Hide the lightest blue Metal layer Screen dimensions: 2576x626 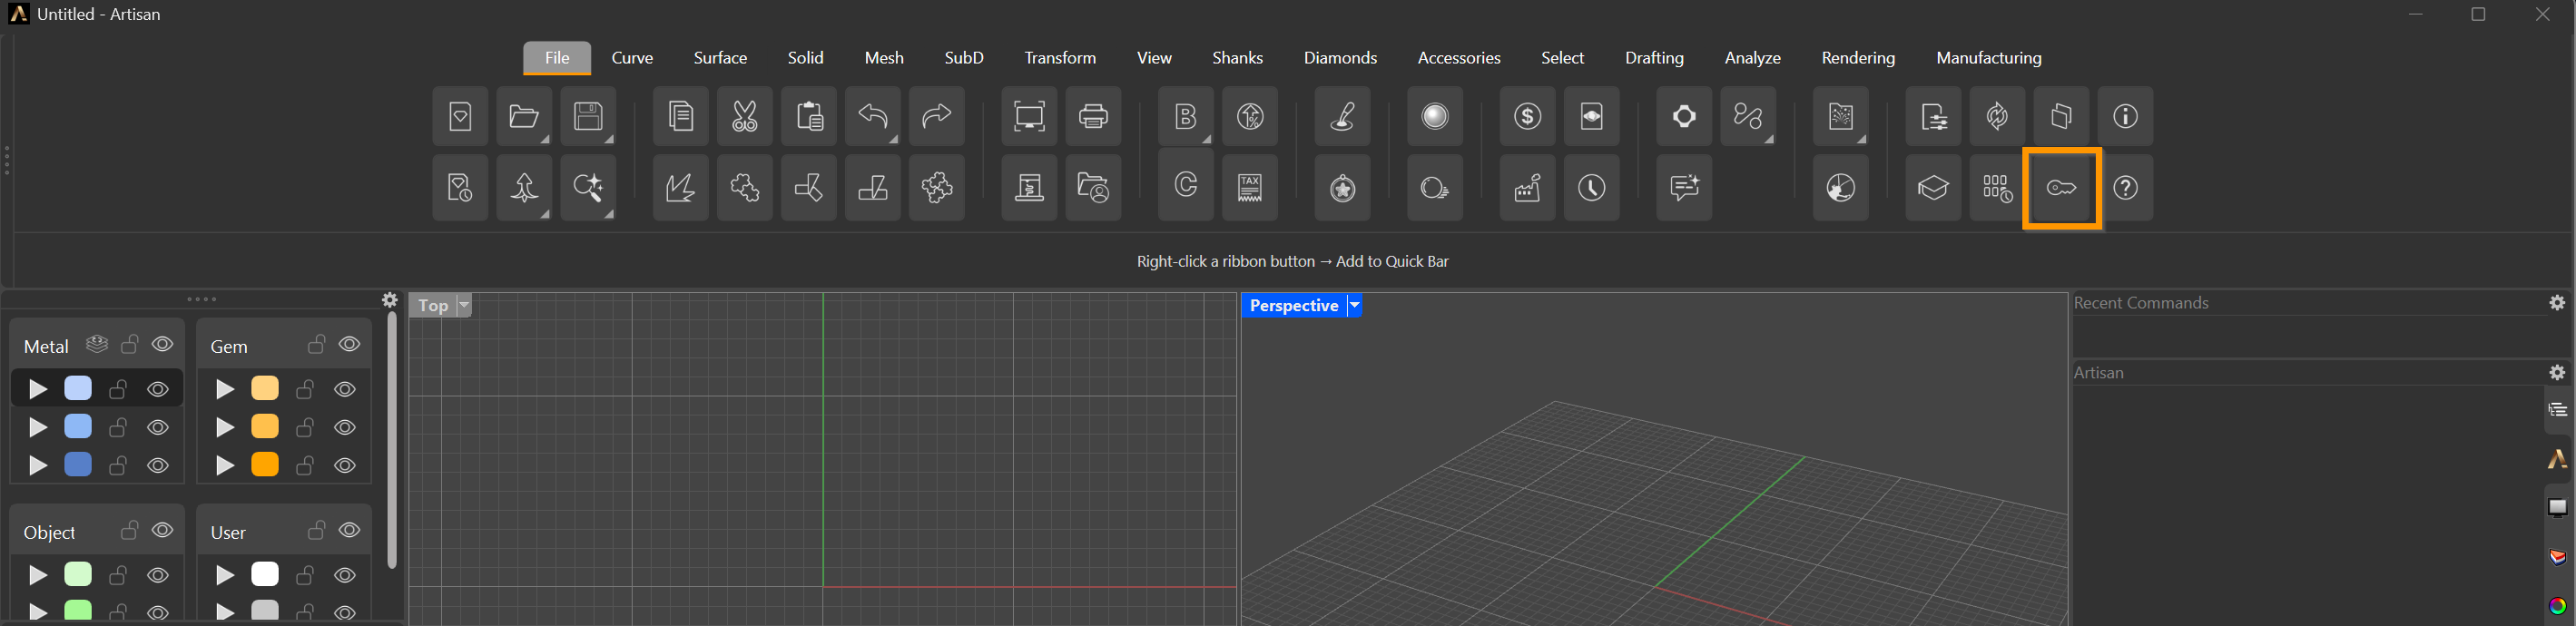click(x=158, y=389)
